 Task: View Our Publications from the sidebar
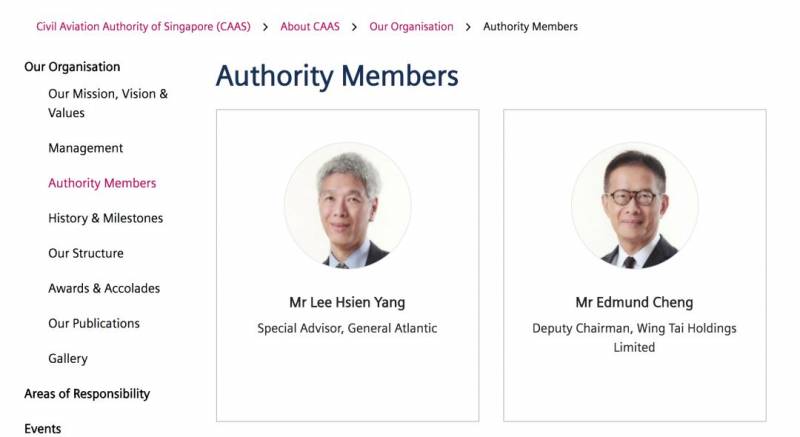pos(94,323)
